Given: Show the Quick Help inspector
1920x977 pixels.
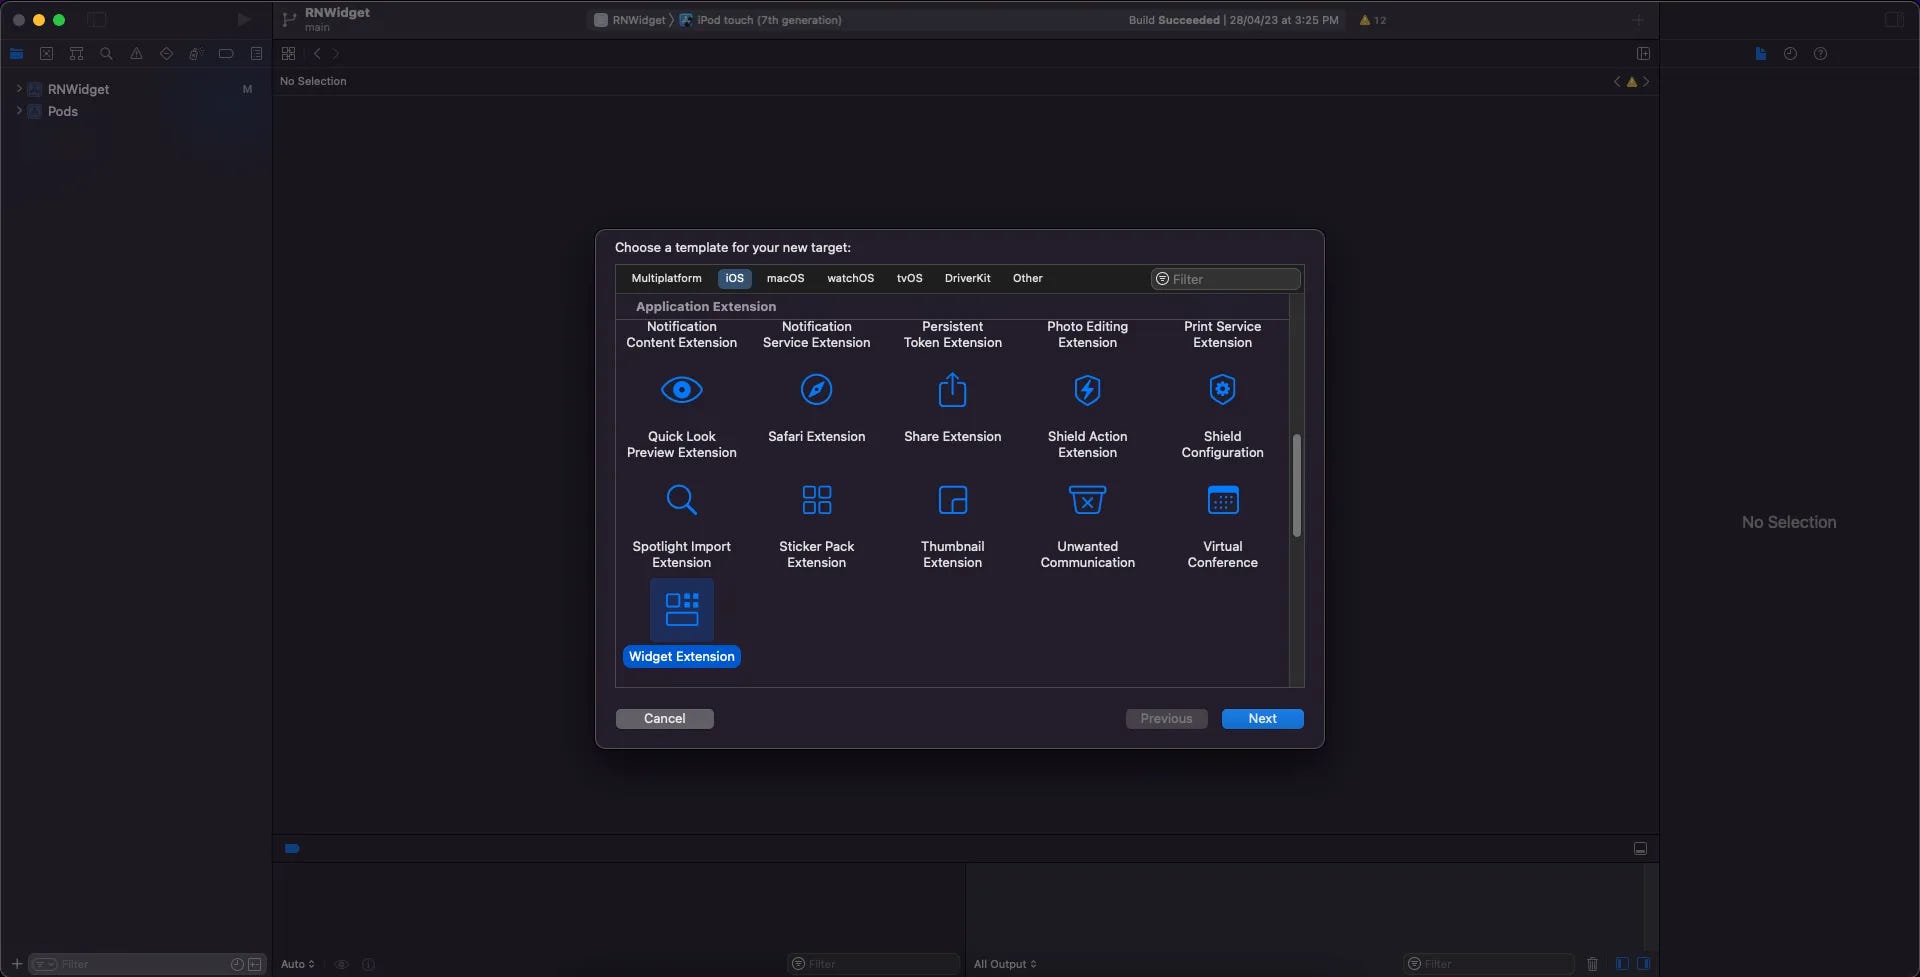Looking at the screenshot, I should pos(1820,54).
